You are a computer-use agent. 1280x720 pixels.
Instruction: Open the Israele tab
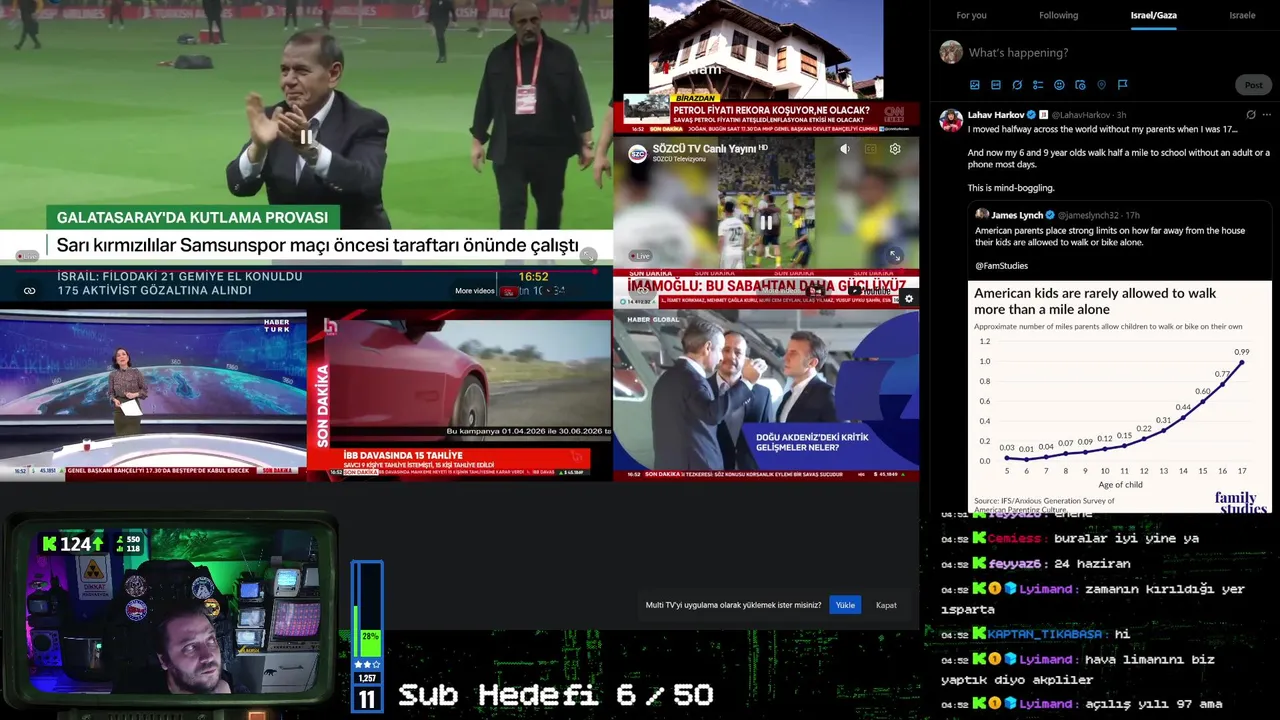[1242, 15]
